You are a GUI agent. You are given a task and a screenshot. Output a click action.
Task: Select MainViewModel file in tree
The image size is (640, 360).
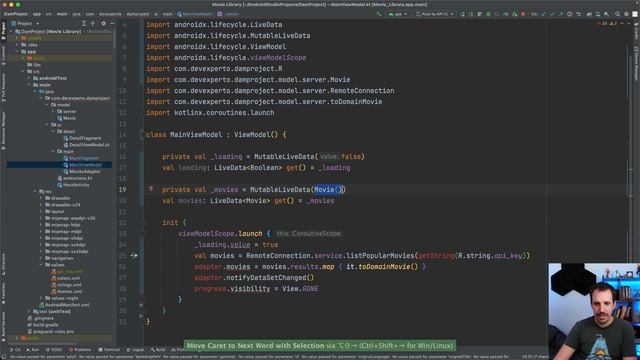click(x=82, y=165)
